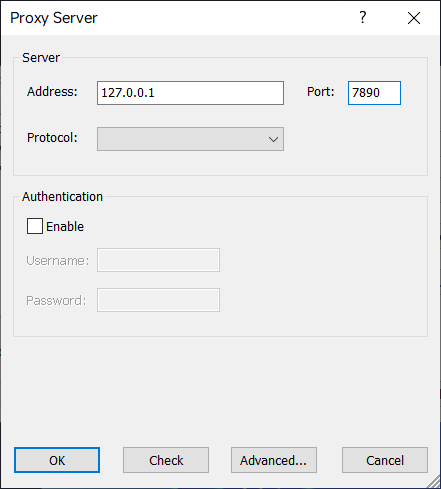Screen dimensions: 441x489
Task: Click the question mark help icon
Action: pos(362,17)
